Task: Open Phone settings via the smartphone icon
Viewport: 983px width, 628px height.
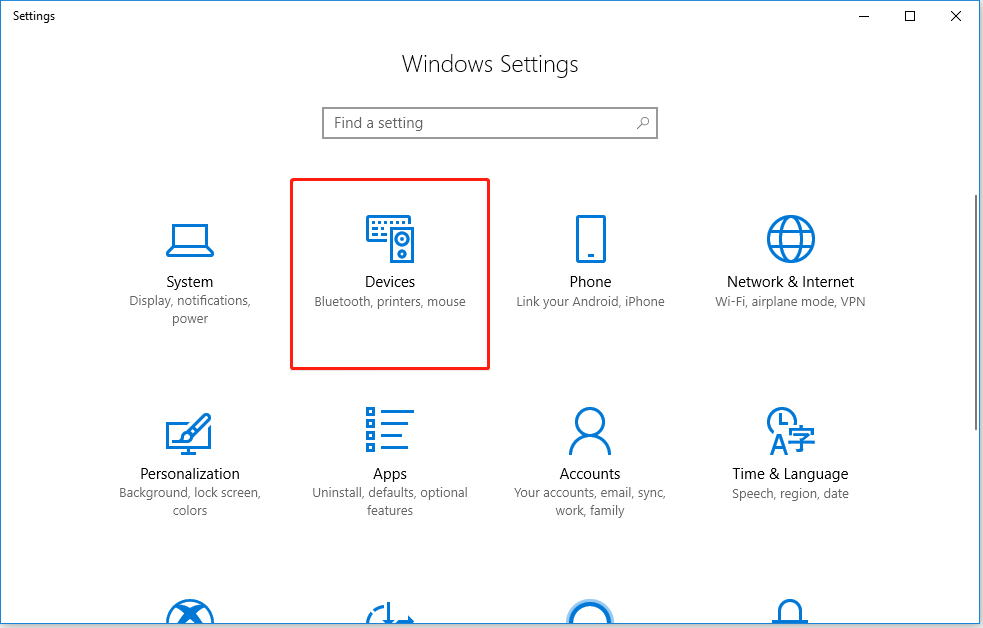Action: pos(590,240)
